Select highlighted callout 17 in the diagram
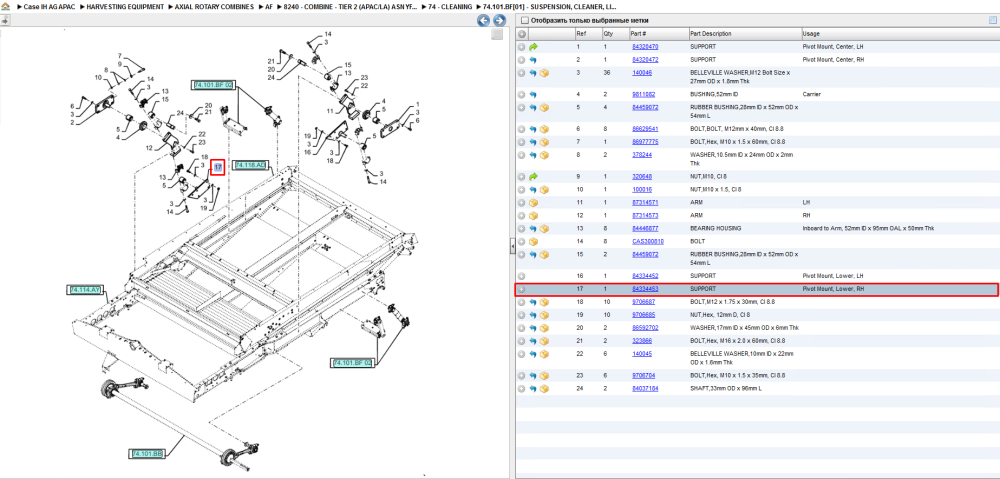 [217, 167]
